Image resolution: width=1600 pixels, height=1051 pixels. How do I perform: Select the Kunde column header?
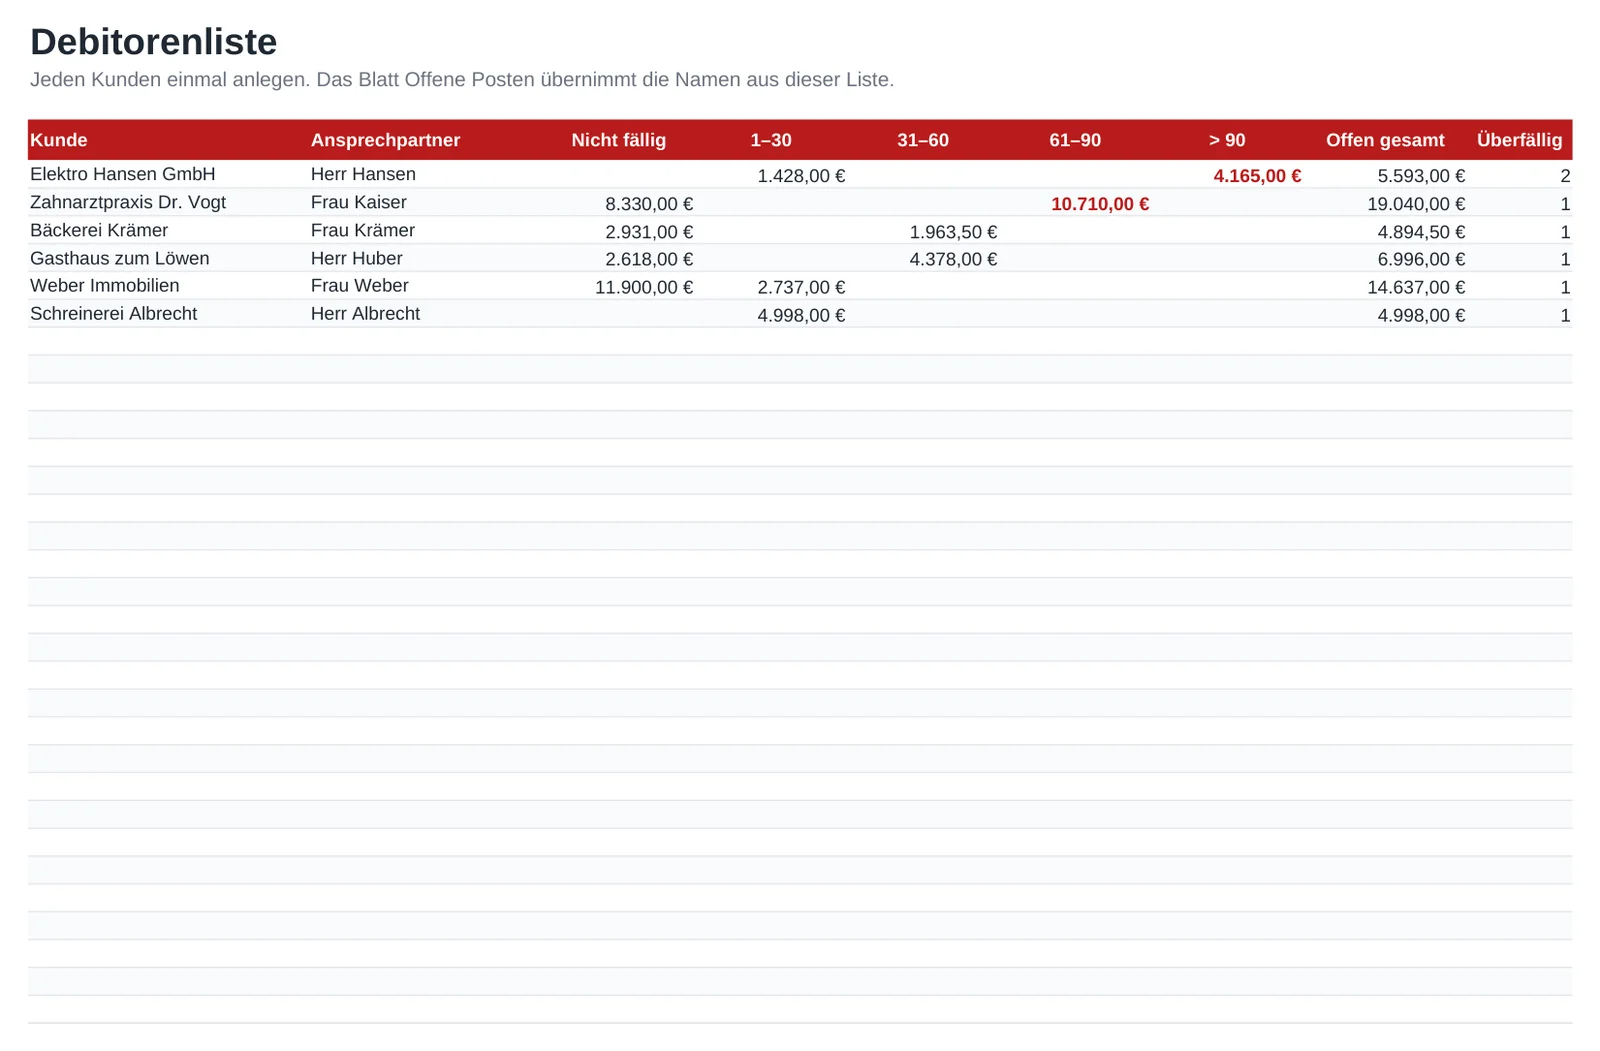[x=59, y=140]
